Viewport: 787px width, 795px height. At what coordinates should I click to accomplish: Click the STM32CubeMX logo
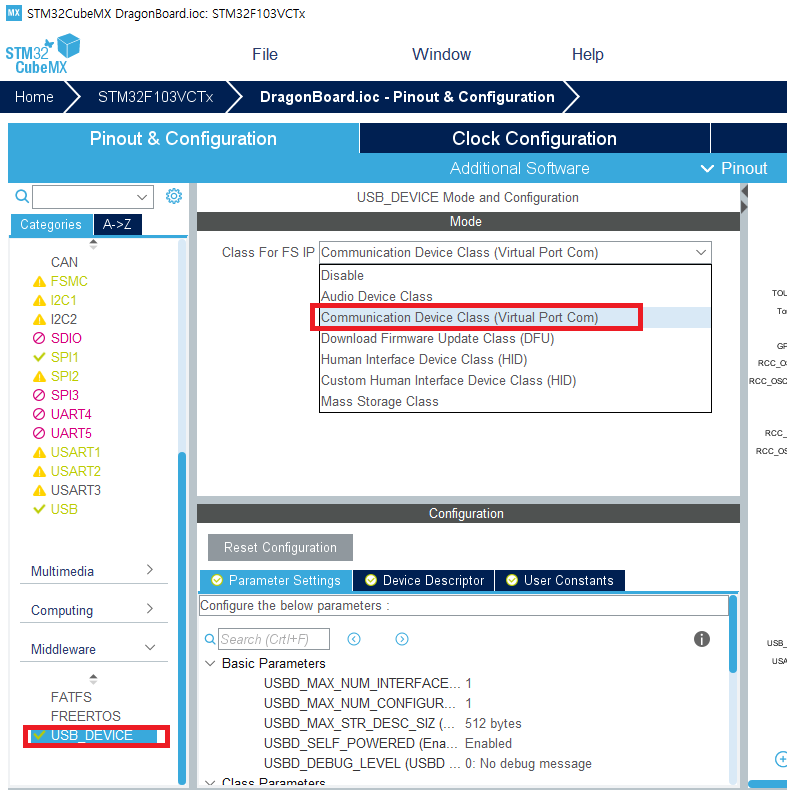pos(43,54)
